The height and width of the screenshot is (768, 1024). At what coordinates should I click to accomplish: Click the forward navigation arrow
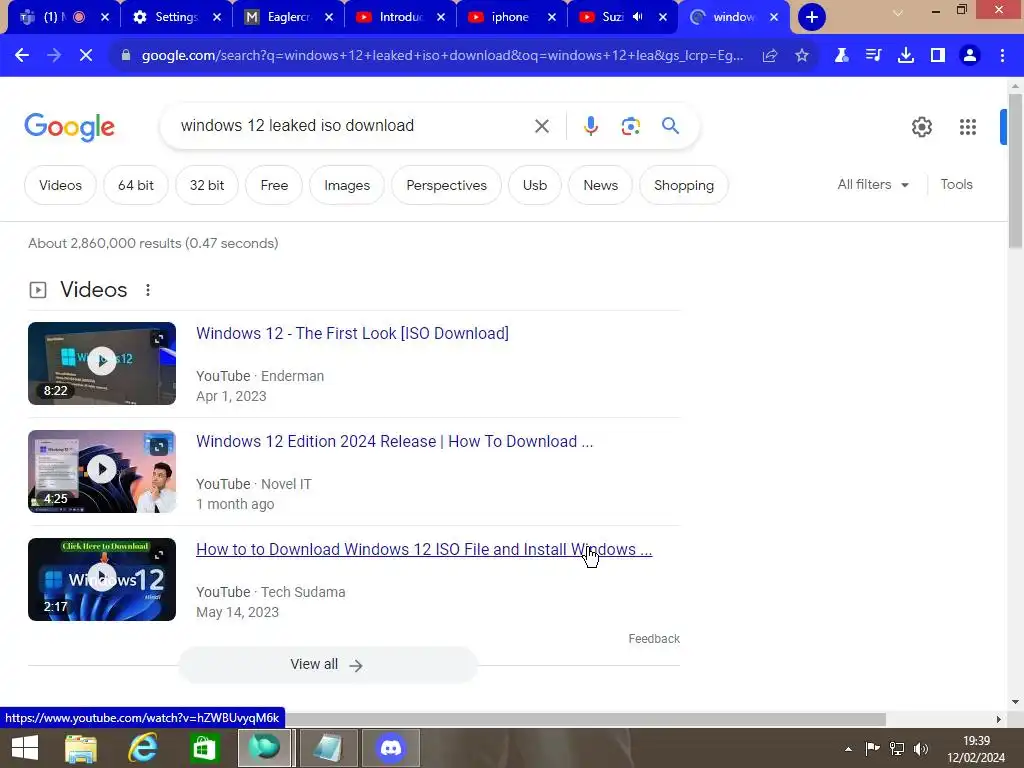click(54, 56)
